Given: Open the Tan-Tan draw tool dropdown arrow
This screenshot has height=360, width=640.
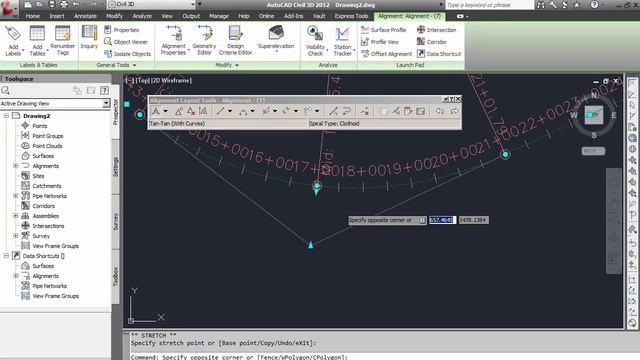Looking at the screenshot, I should (165, 111).
